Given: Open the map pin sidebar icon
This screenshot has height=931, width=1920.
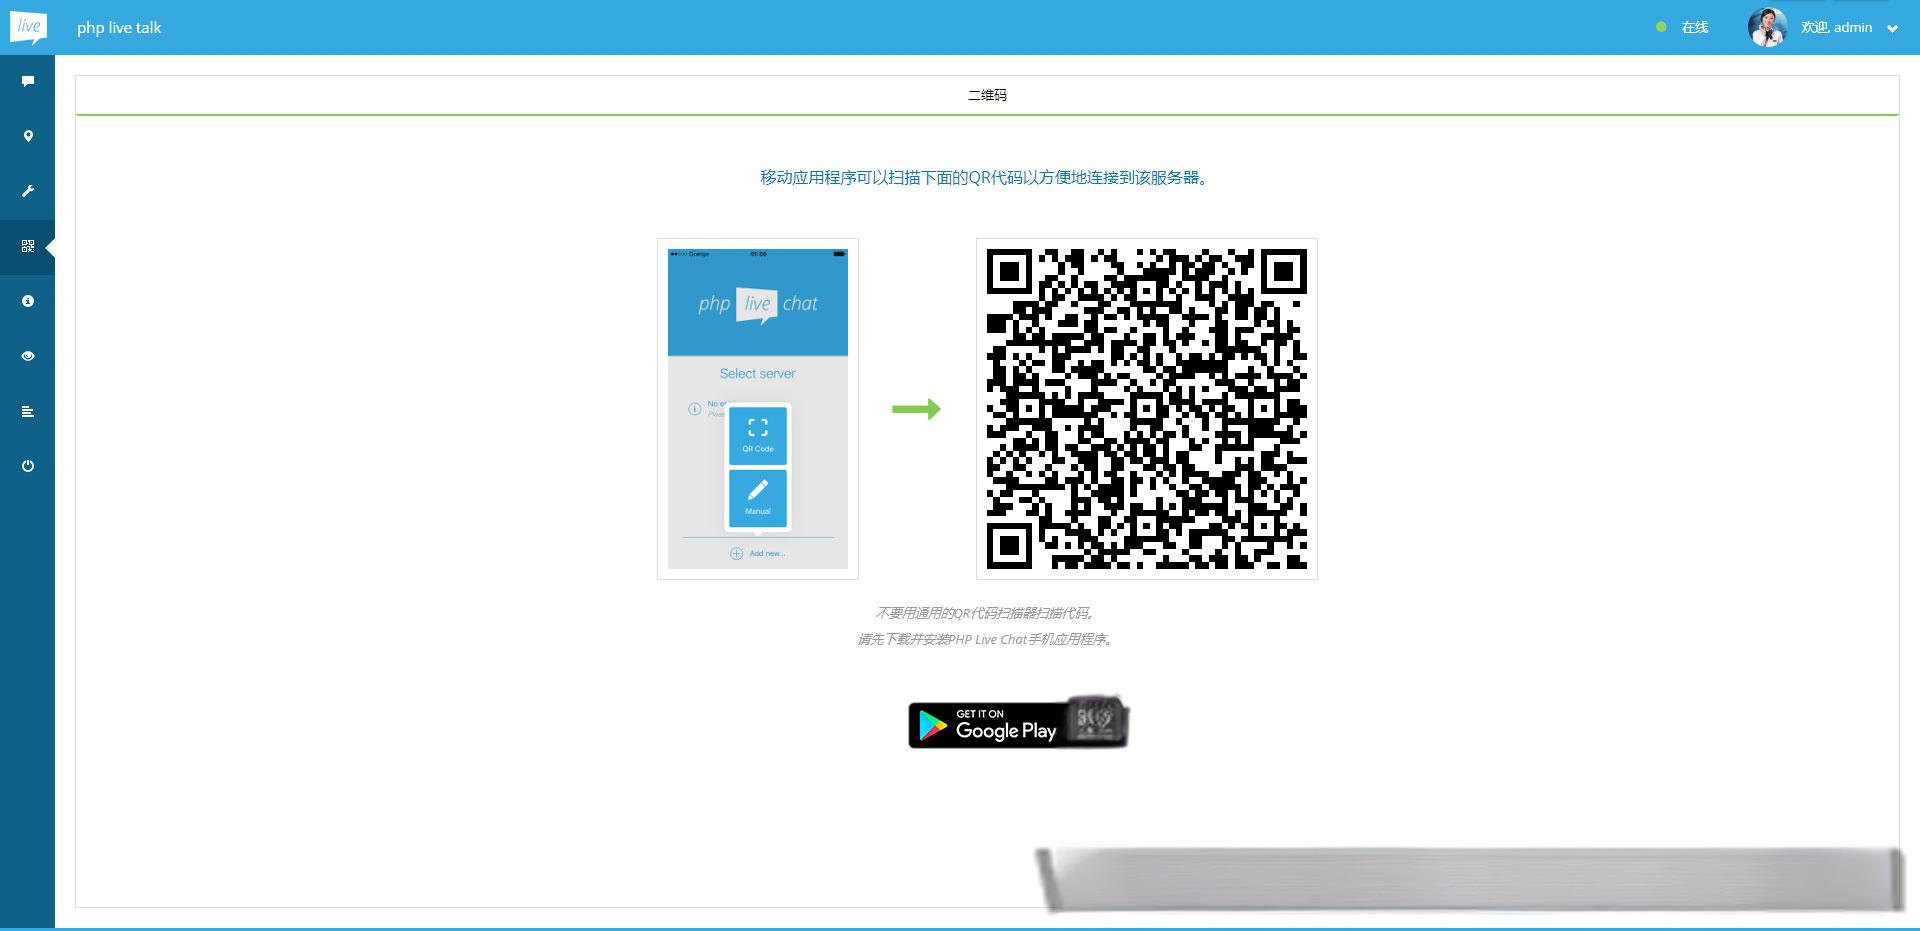Looking at the screenshot, I should pos(28,136).
